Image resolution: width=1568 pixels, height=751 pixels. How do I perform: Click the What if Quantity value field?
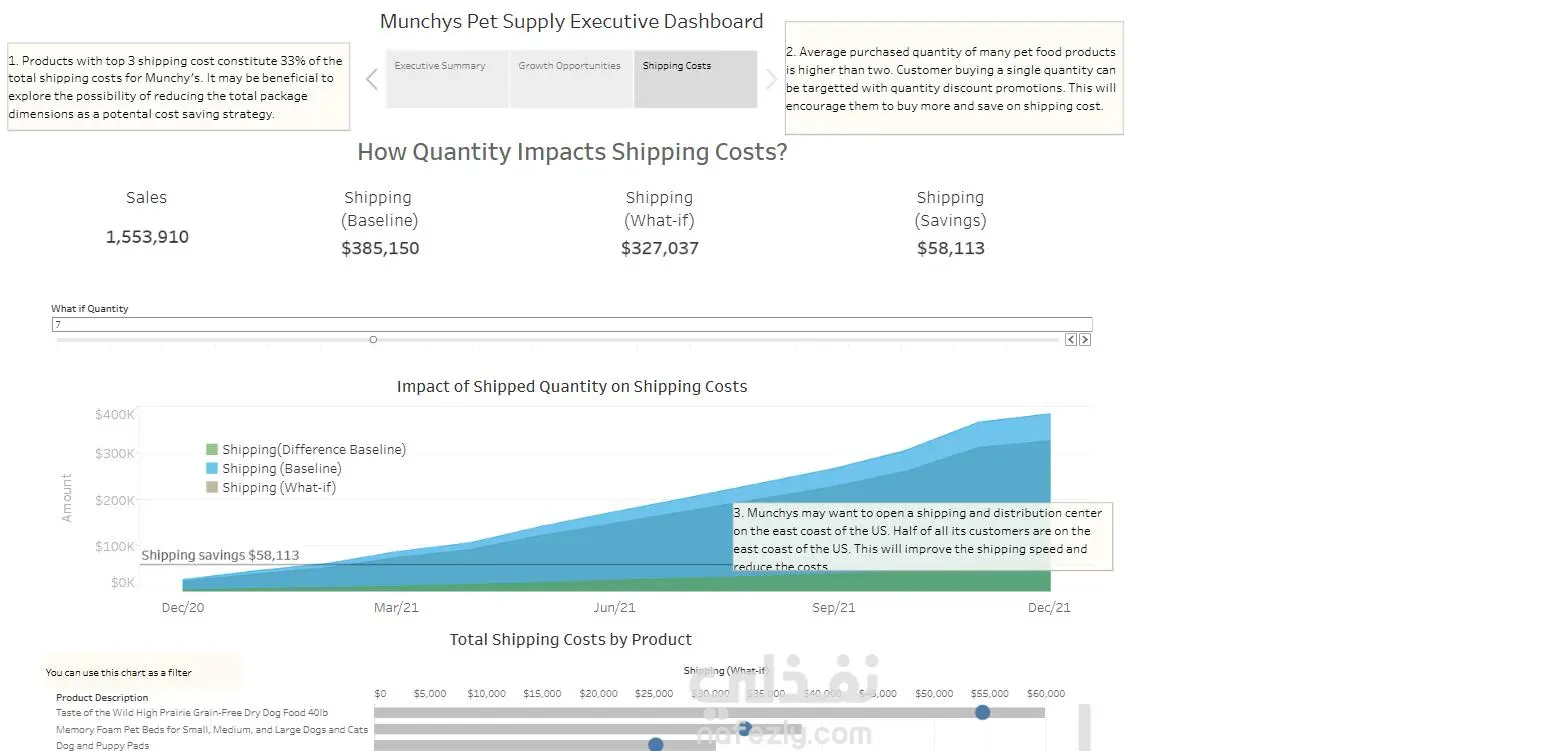(572, 324)
